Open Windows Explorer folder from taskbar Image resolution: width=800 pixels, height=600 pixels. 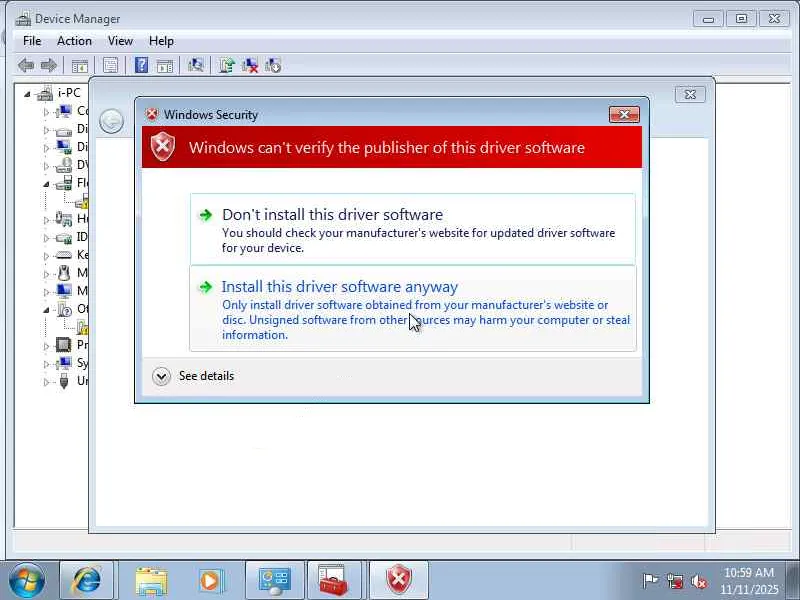pyautogui.click(x=151, y=581)
